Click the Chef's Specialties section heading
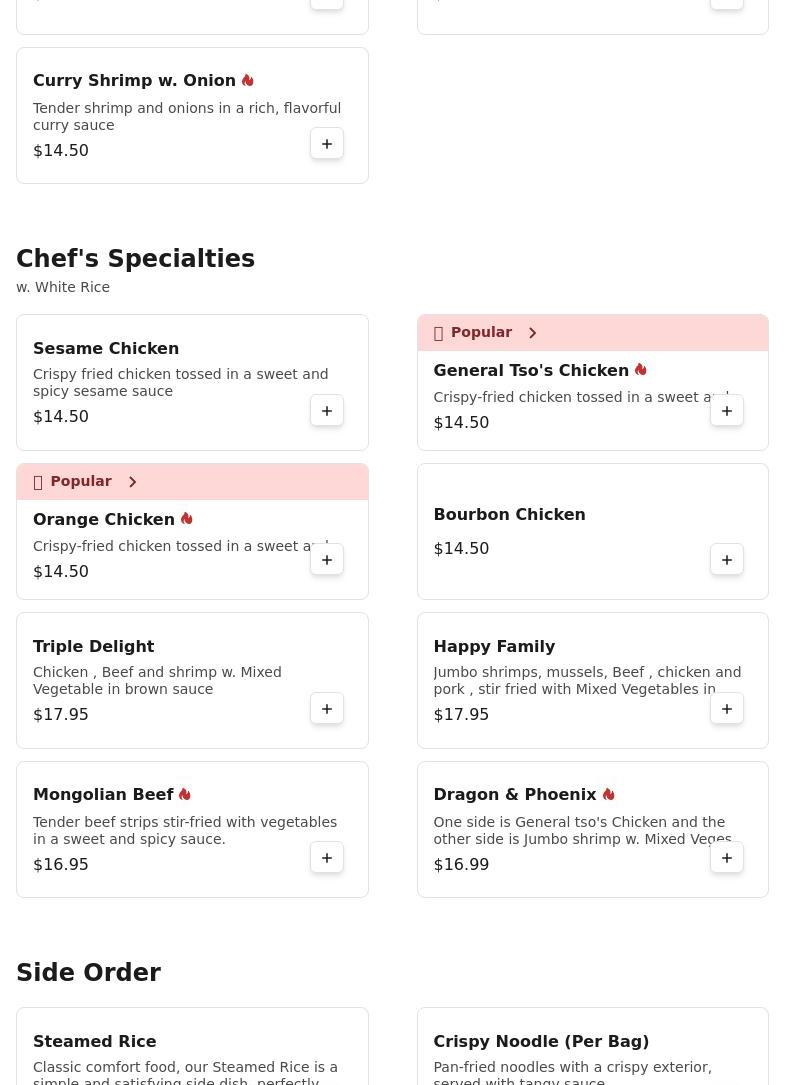Image resolution: width=785 pixels, height=1085 pixels. coord(135,259)
